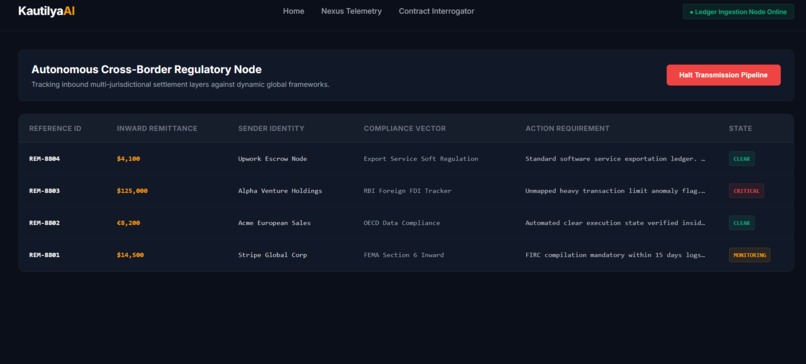Select reference REM-8804
Image resolution: width=806 pixels, height=364 pixels.
click(44, 159)
